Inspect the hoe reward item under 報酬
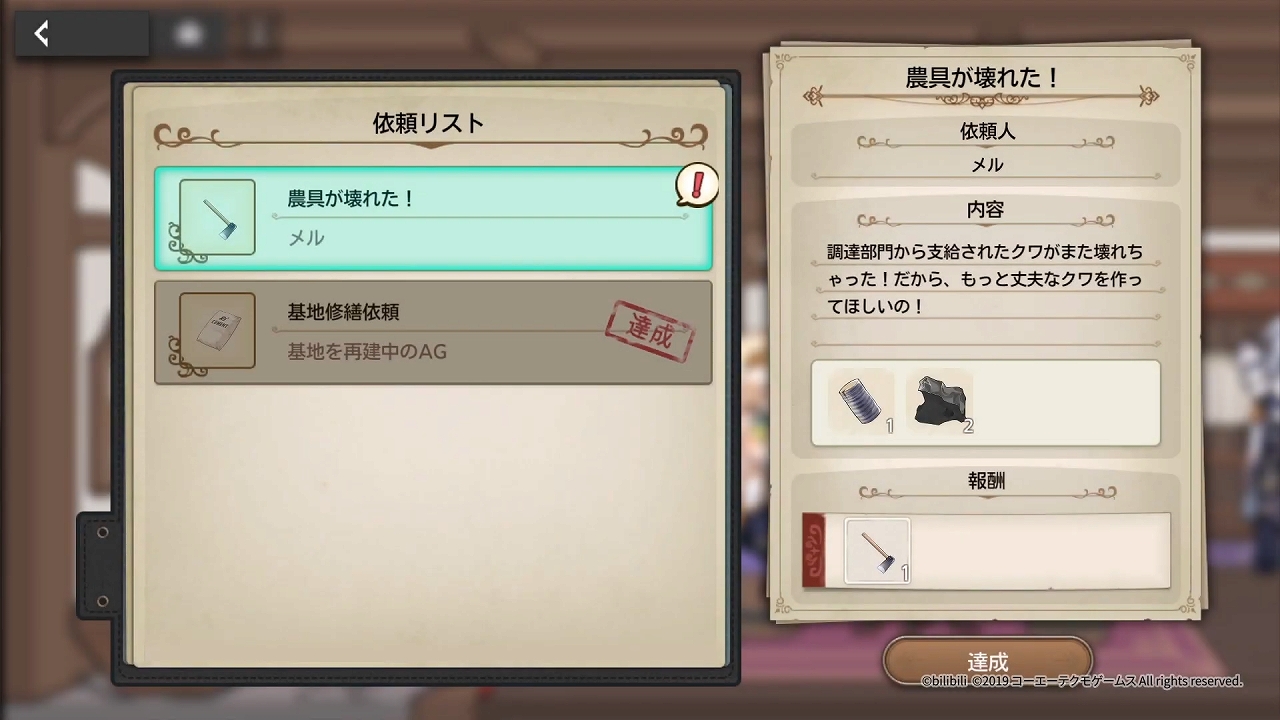This screenshot has height=720, width=1280. click(x=877, y=550)
